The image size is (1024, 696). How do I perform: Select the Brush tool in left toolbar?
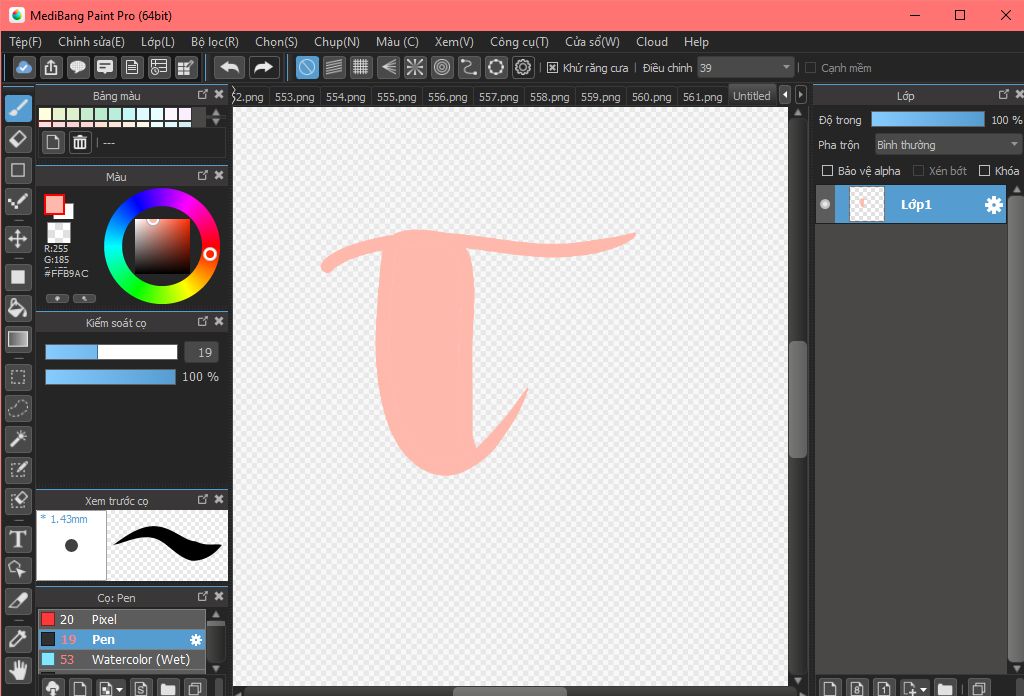pos(18,108)
